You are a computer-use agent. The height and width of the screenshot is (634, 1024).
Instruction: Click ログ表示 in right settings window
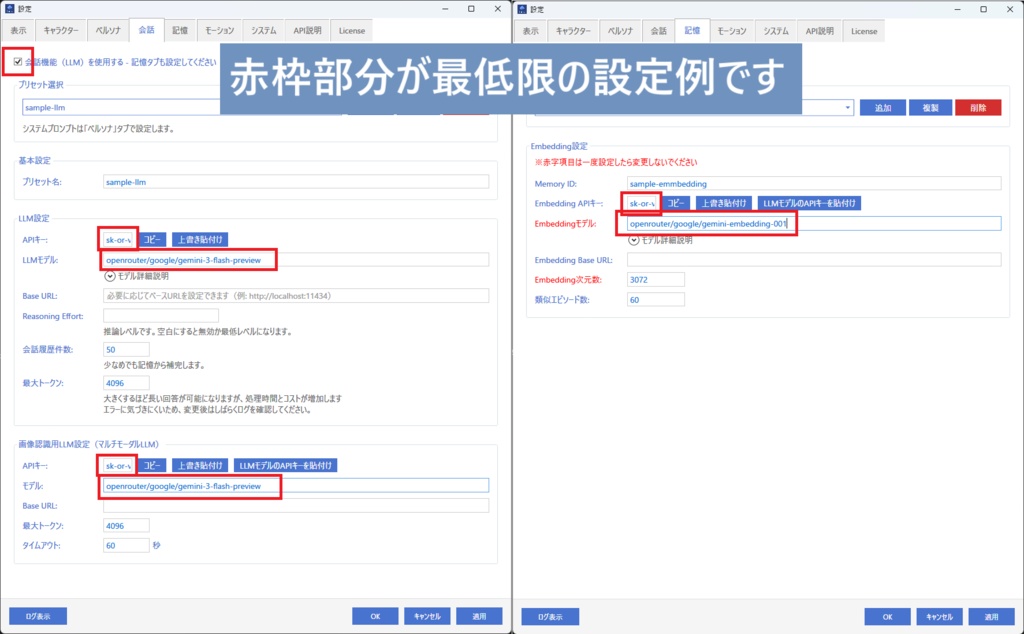click(x=550, y=617)
